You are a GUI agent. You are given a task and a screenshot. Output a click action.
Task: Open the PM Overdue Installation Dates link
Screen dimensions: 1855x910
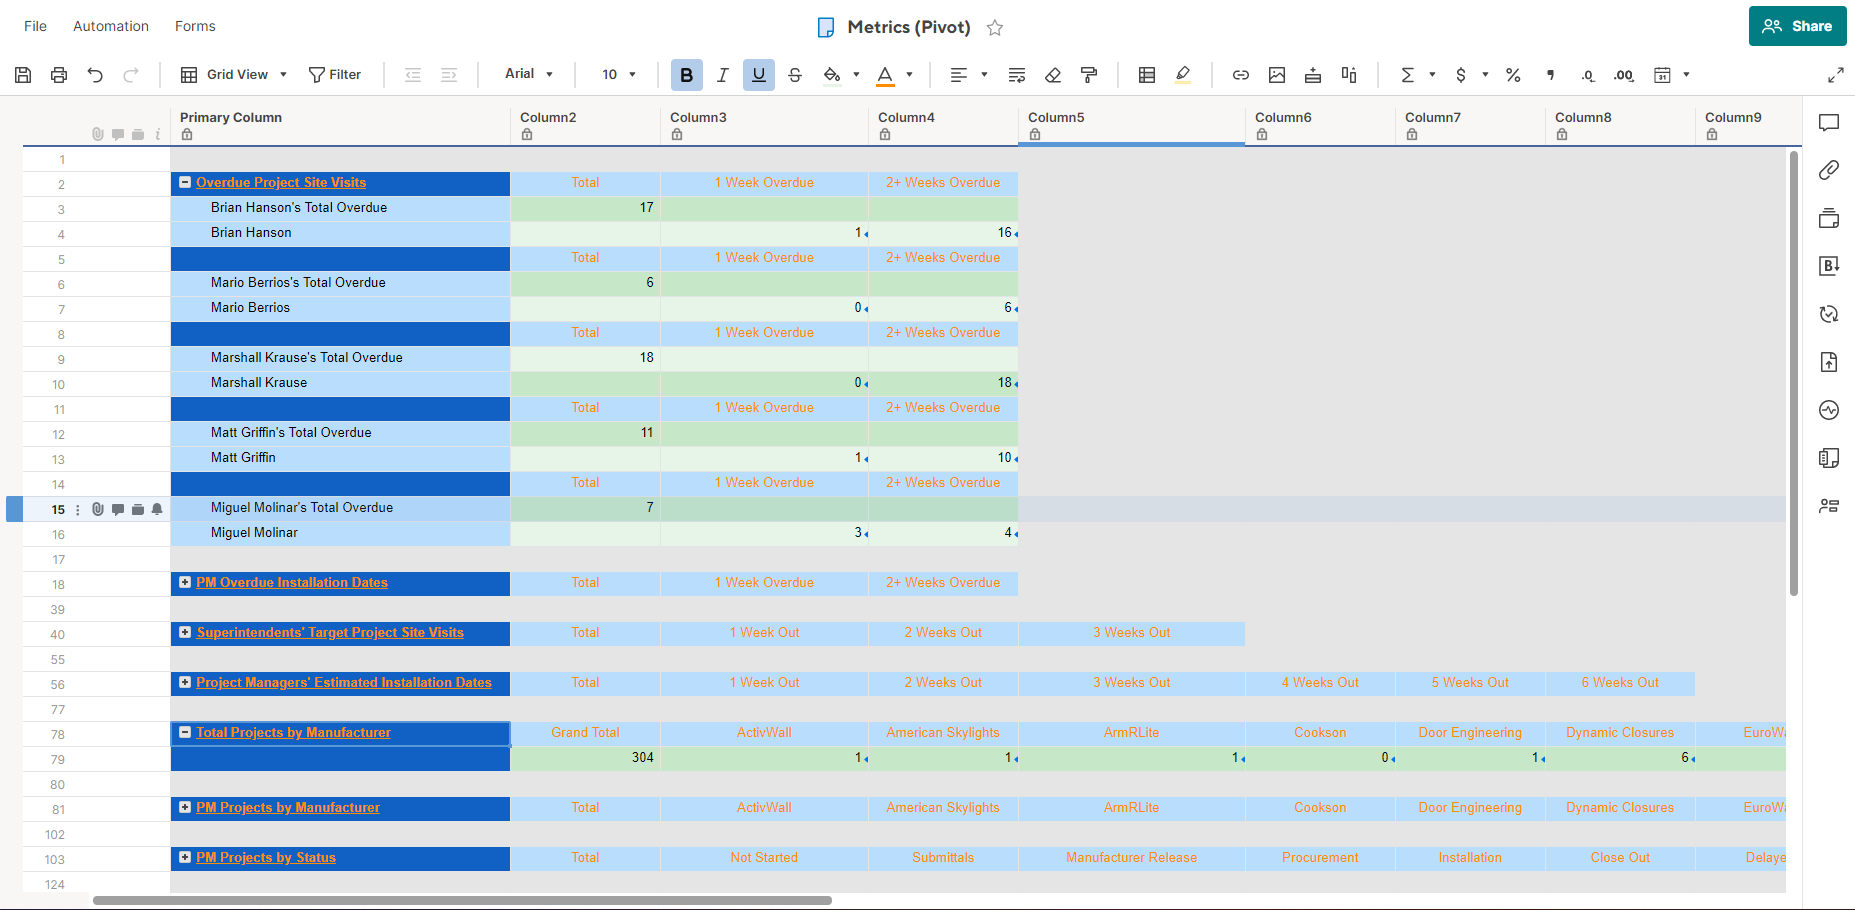(x=292, y=582)
